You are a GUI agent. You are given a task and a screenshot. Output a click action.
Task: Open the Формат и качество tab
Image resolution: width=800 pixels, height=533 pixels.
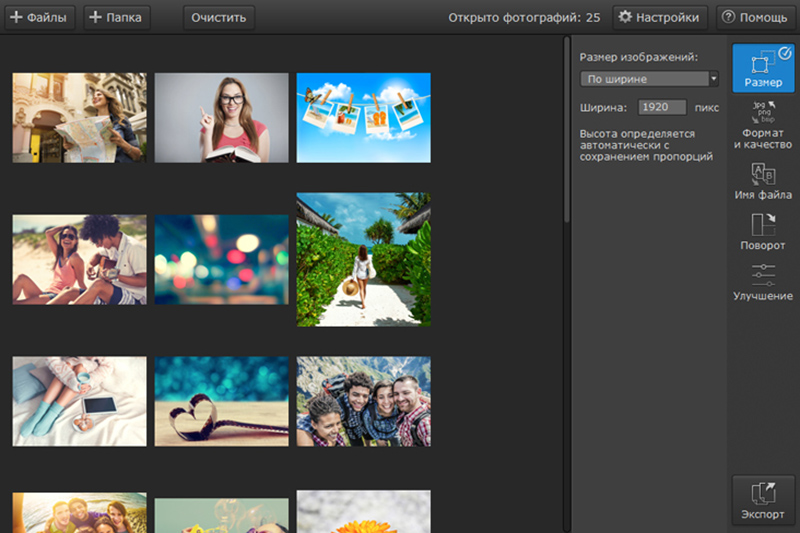point(763,125)
